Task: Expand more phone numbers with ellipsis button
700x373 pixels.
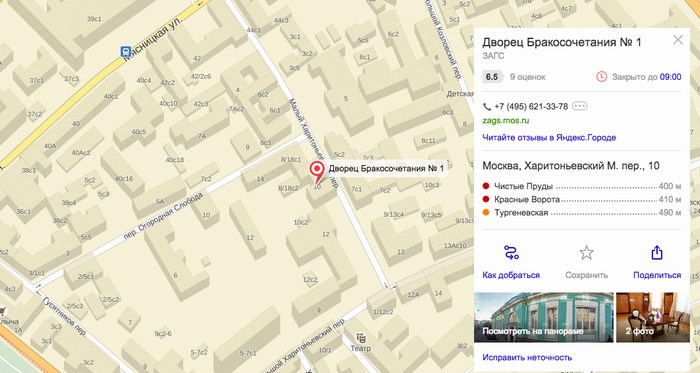Action: coord(579,106)
